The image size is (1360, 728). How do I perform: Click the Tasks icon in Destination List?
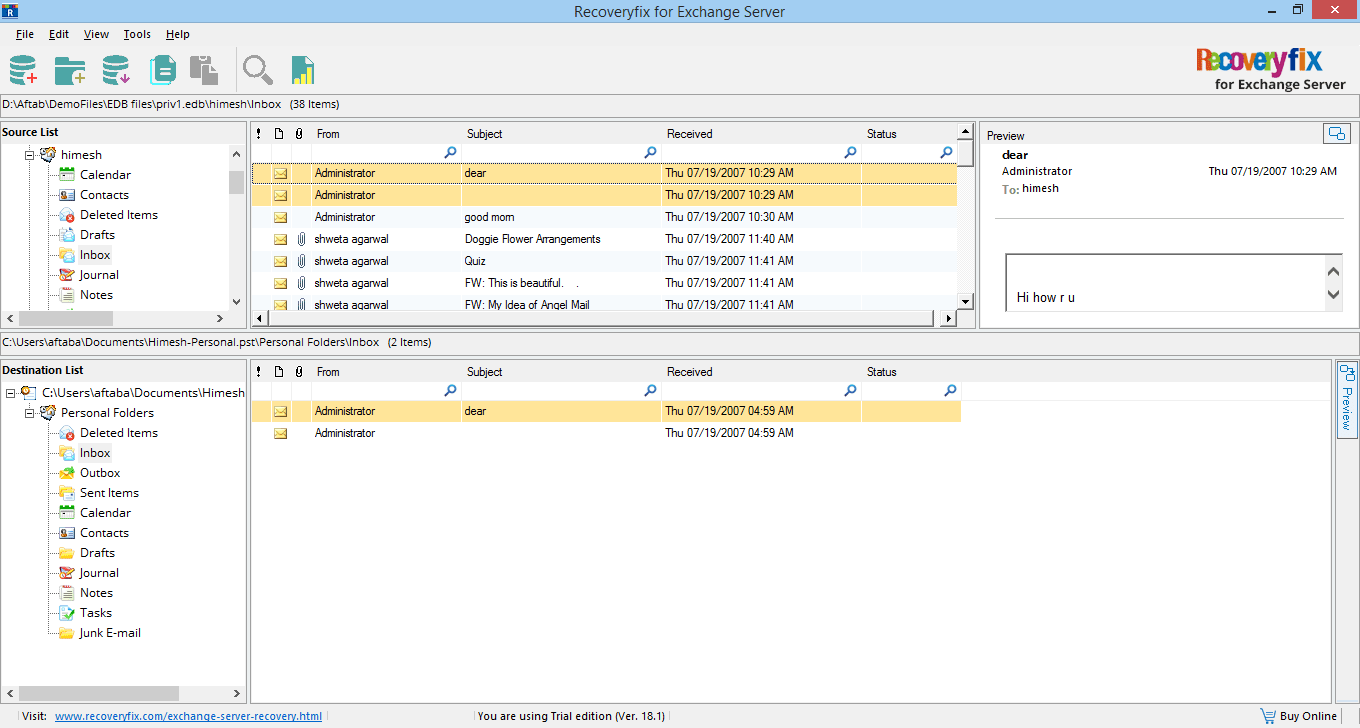tap(67, 613)
